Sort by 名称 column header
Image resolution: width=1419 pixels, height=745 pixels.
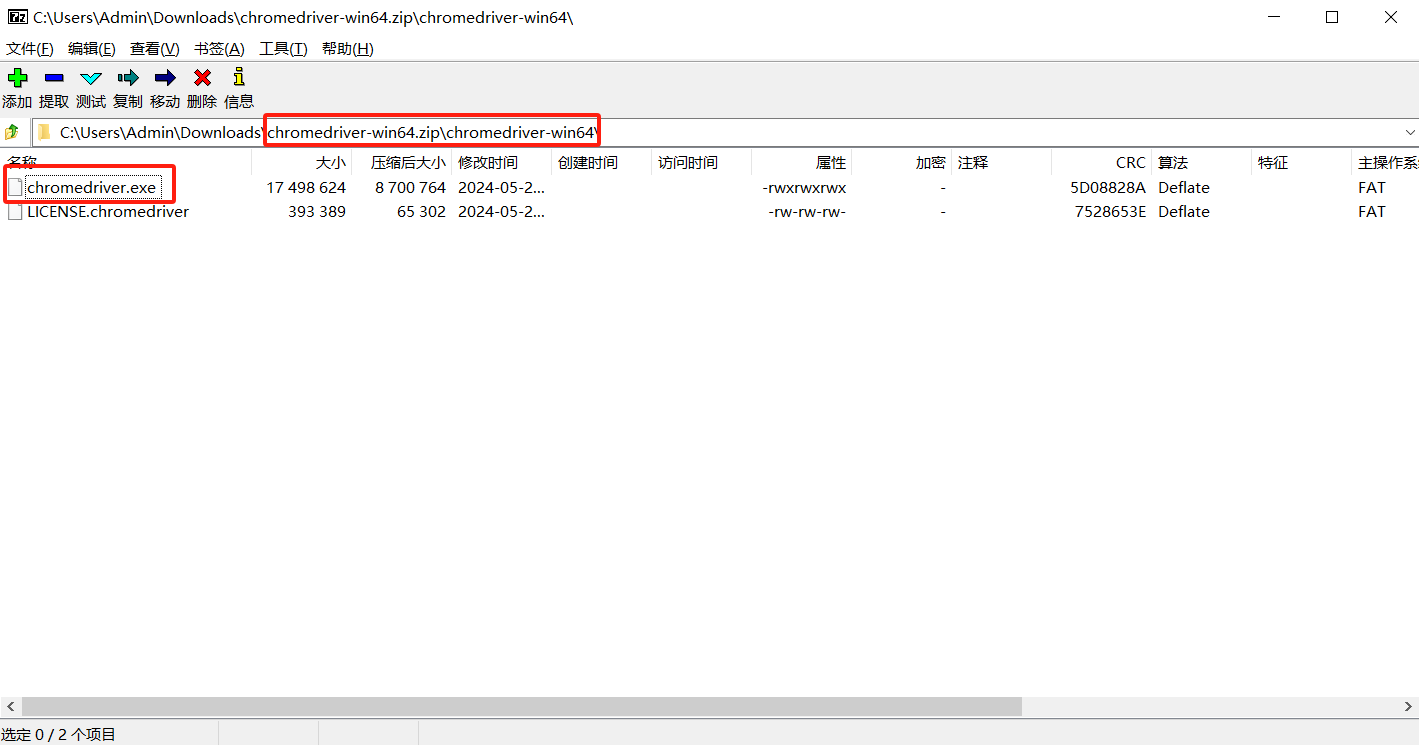126,162
